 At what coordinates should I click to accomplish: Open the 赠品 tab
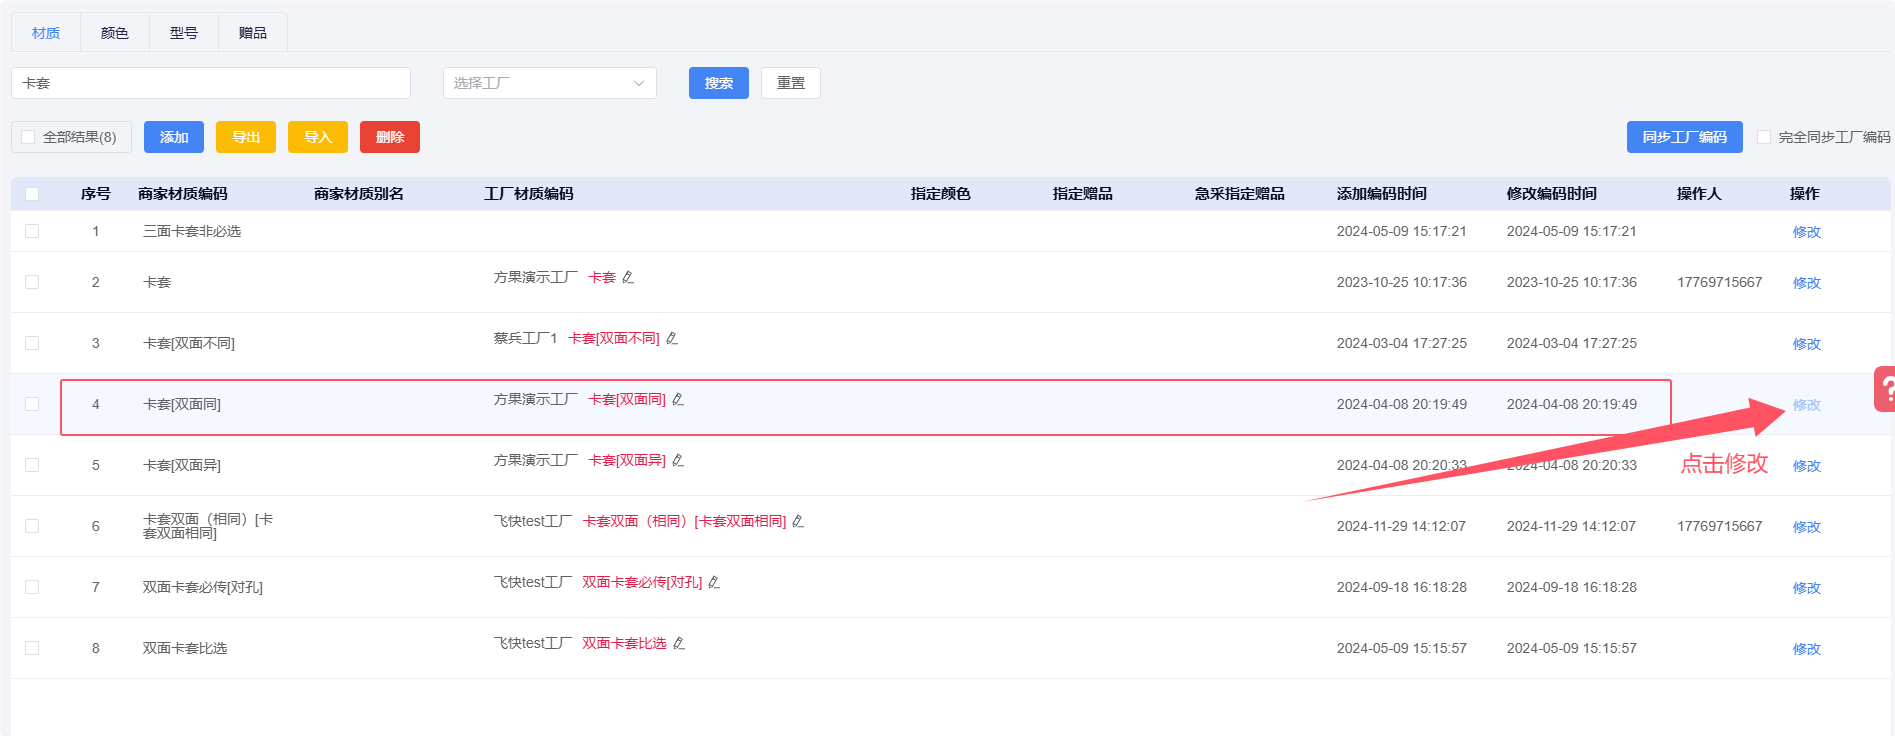[x=252, y=33]
